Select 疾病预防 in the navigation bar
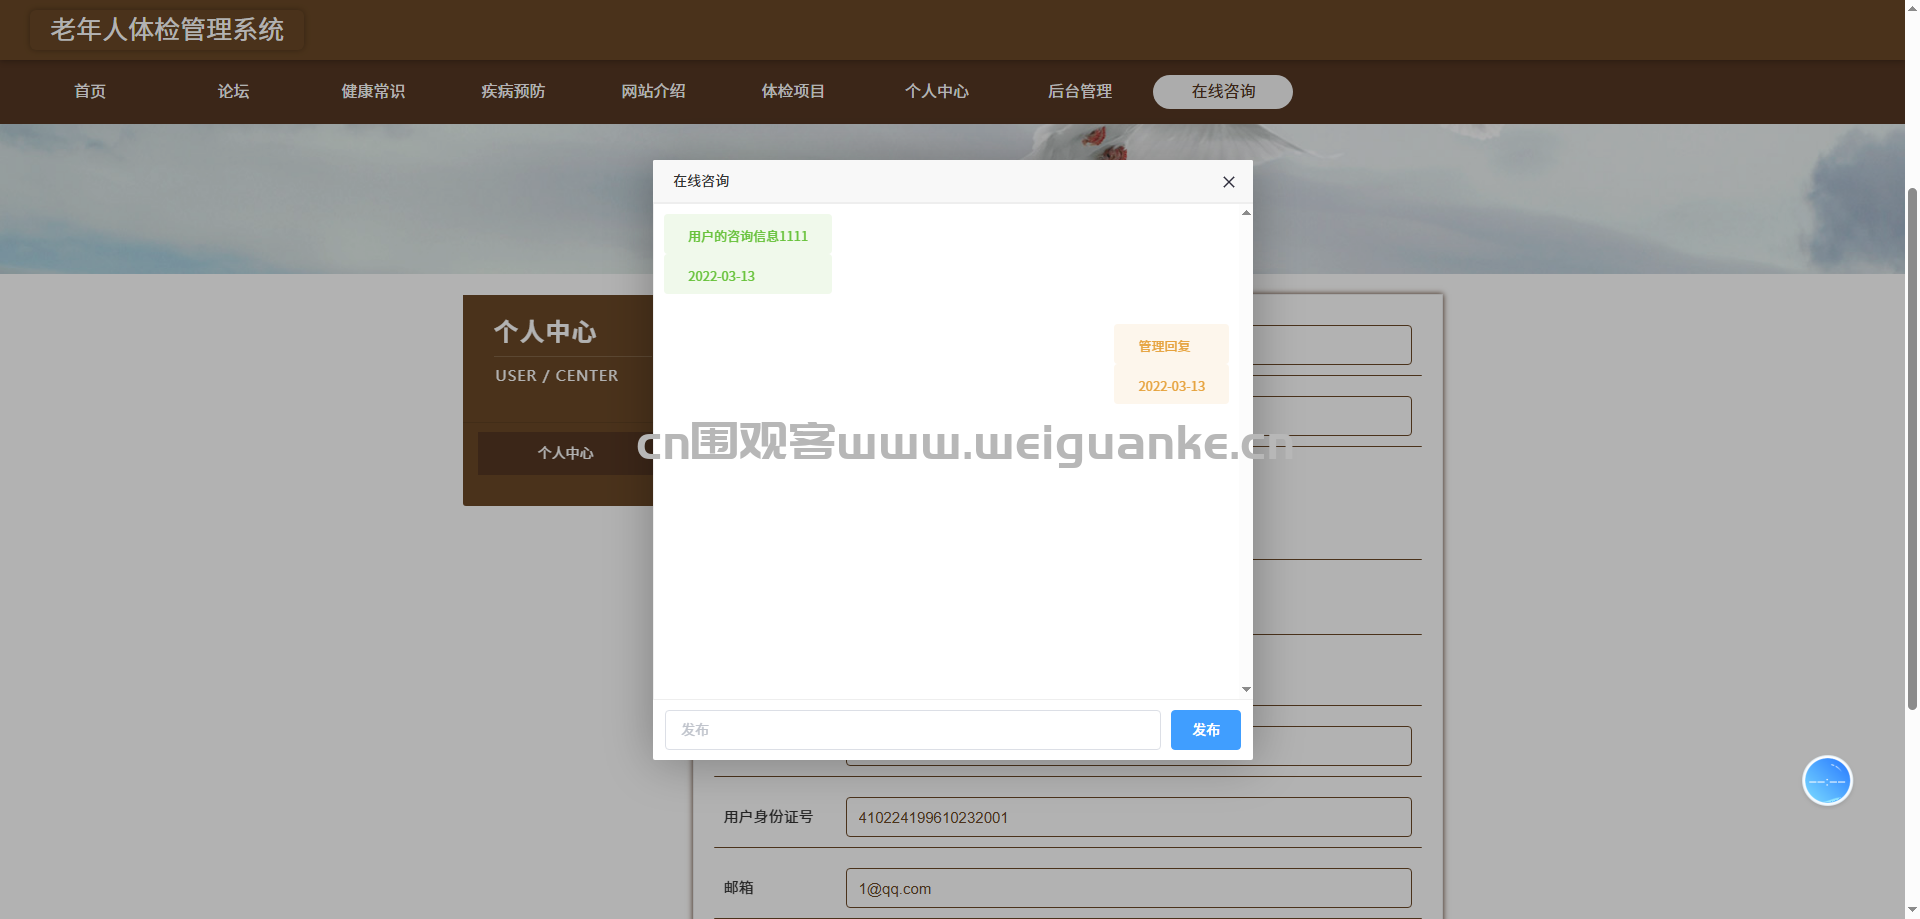The width and height of the screenshot is (1920, 919). point(513,91)
